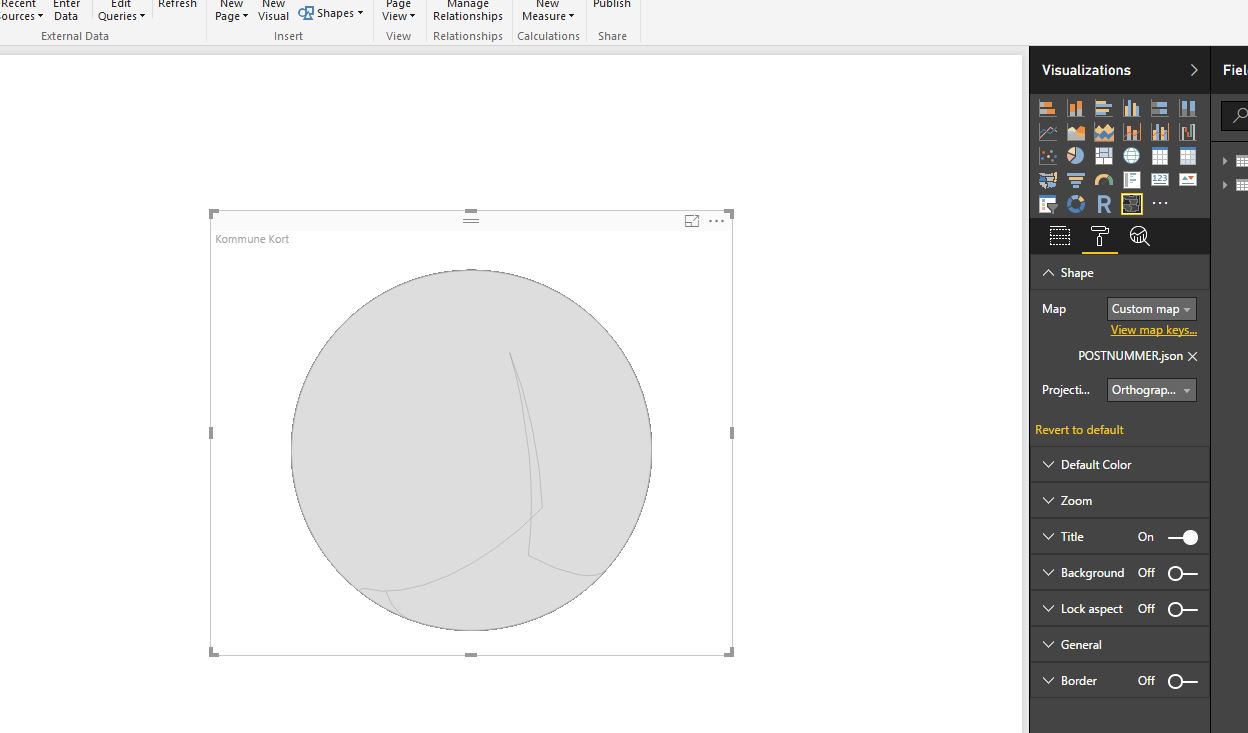The height and width of the screenshot is (733, 1248).
Task: Enable the Lock aspect toggle
Action: coord(1183,609)
